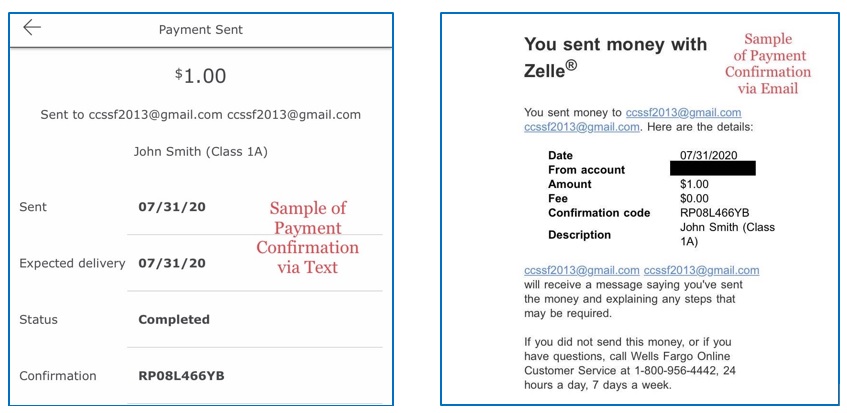Open second ccssf2013@gmail.com link above 'will receive'

tap(702, 270)
